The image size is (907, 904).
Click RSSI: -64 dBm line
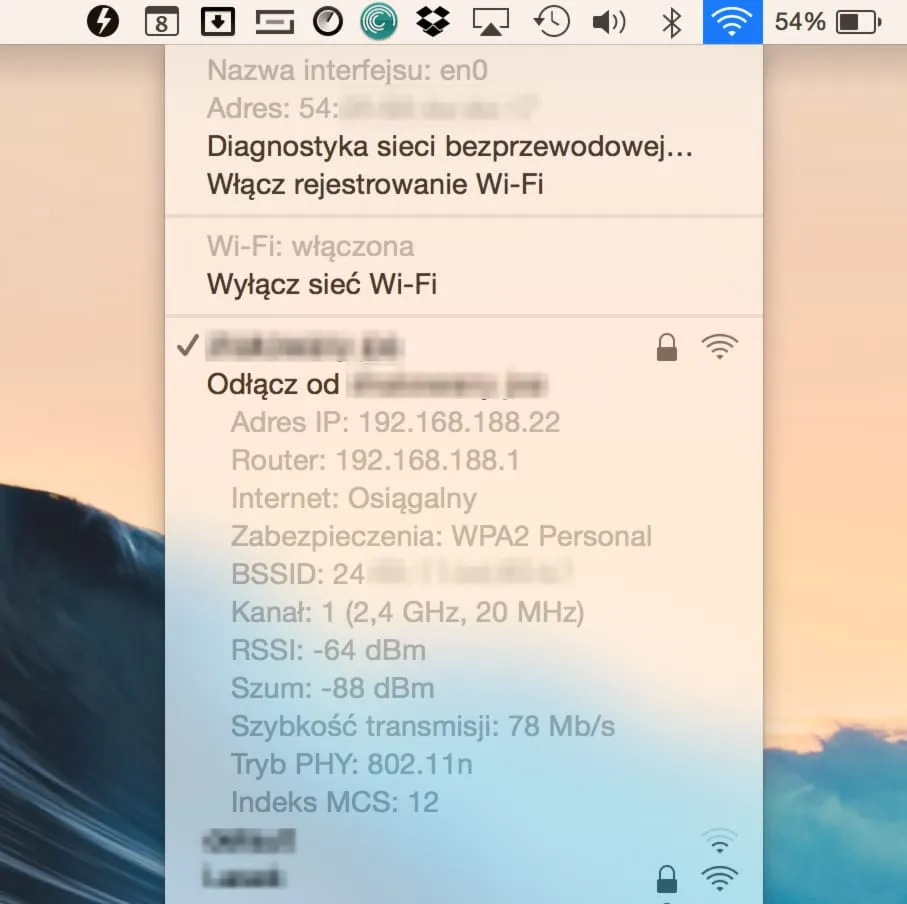click(x=463, y=650)
